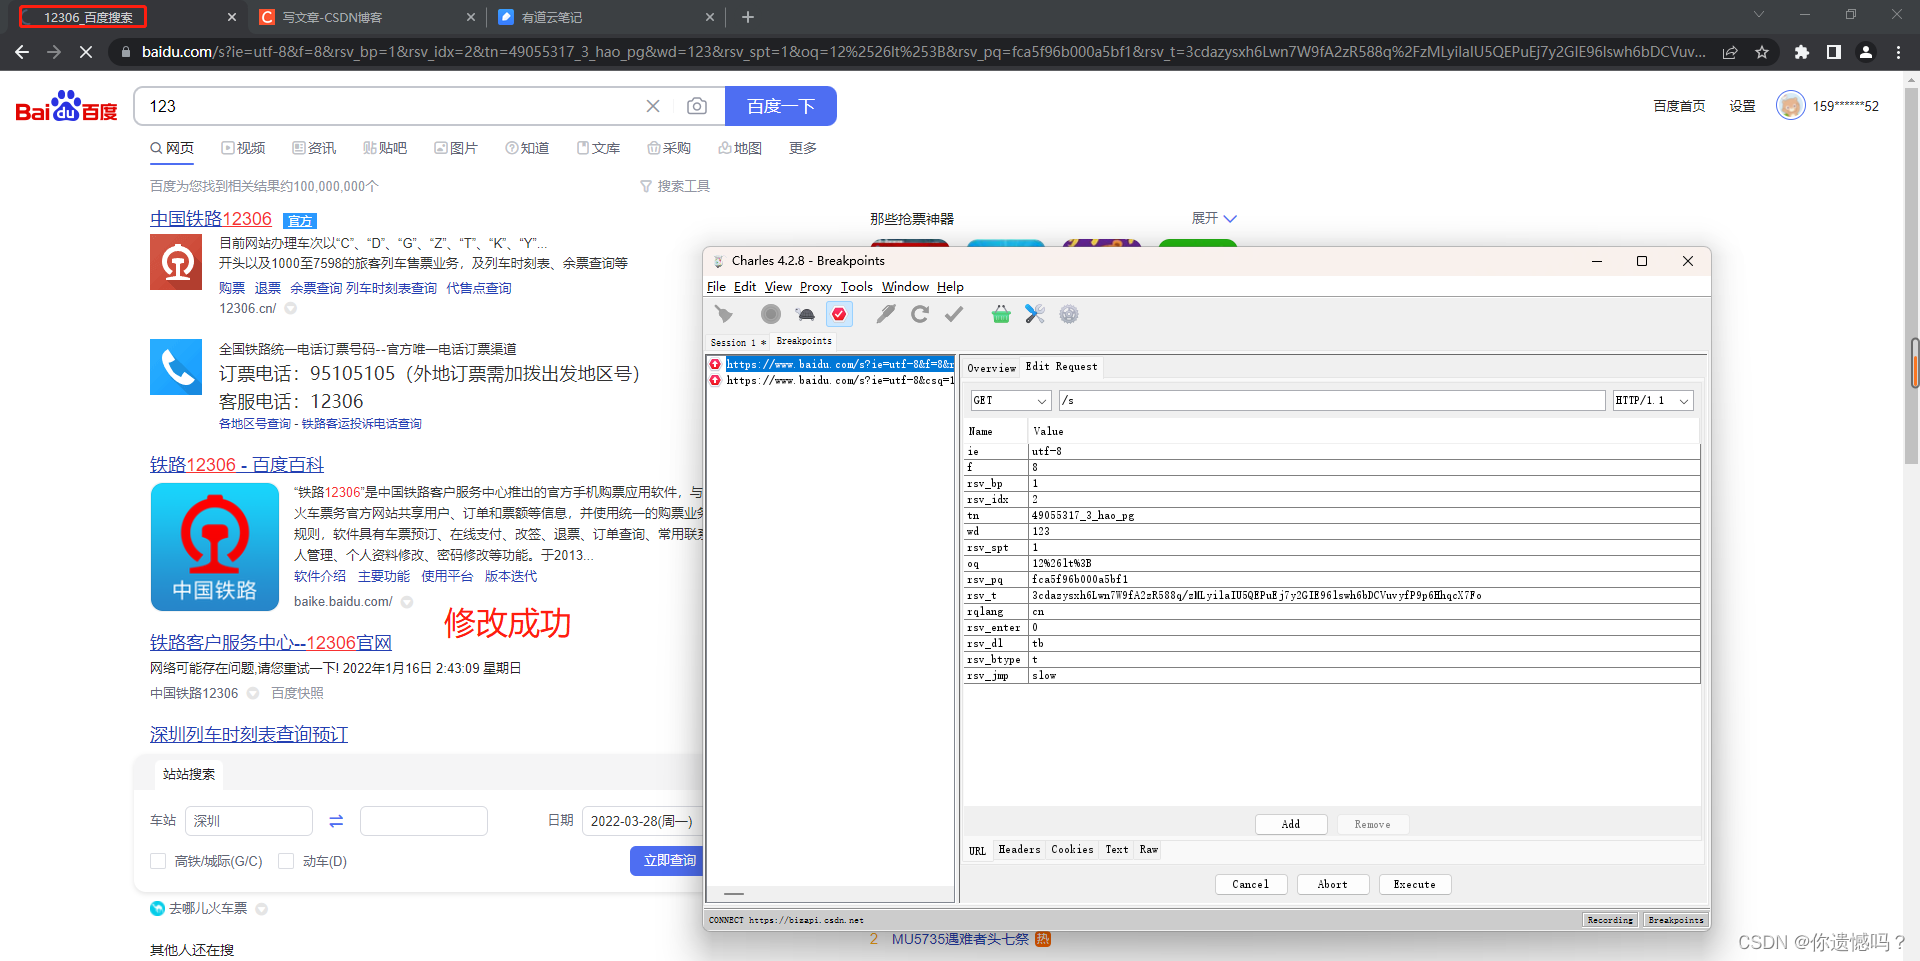Viewport: 1920px width, 961px height.
Task: Open the Chrome tab search chevron
Action: point(1759,14)
